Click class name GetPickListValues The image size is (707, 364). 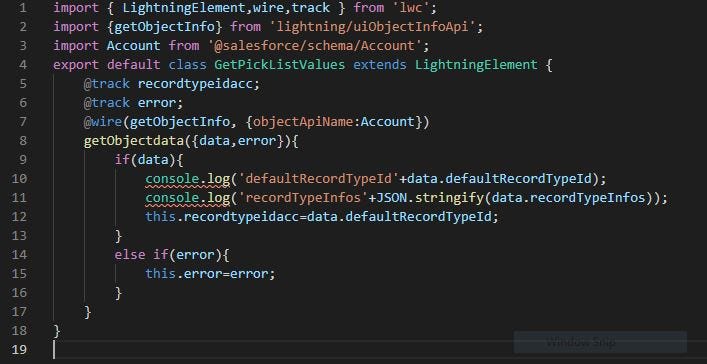point(280,65)
